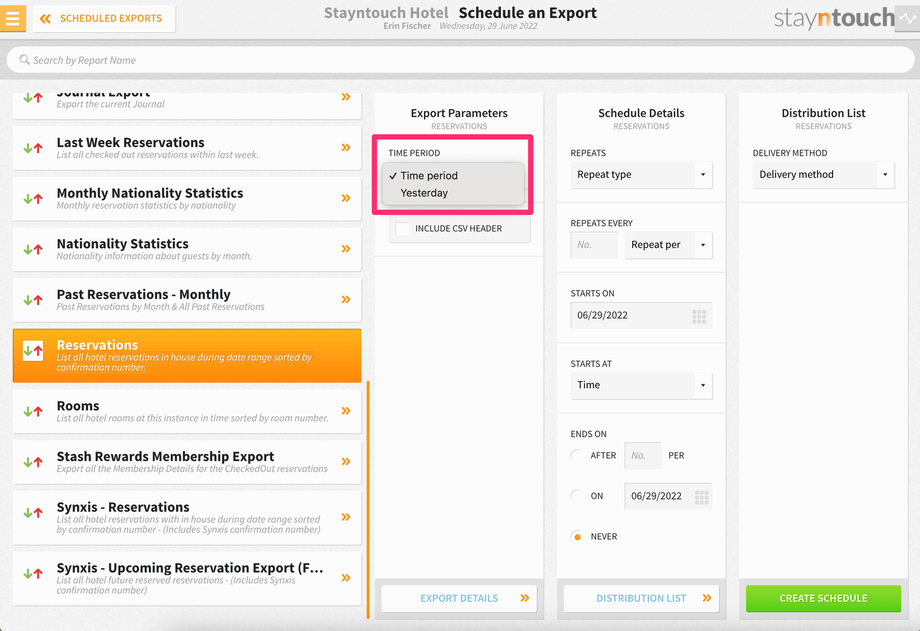Viewport: 920px width, 631px height.
Task: Open the Last Week Reservations export
Action: tap(187, 148)
